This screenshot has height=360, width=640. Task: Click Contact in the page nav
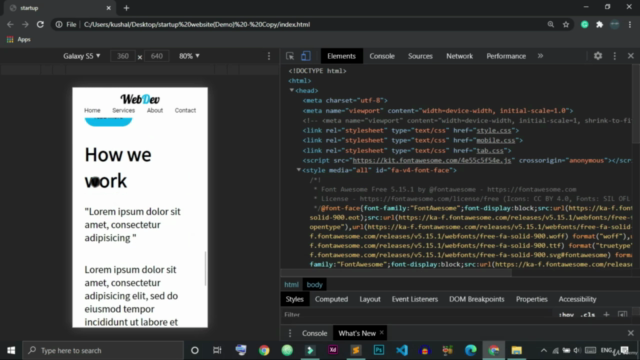point(185,110)
